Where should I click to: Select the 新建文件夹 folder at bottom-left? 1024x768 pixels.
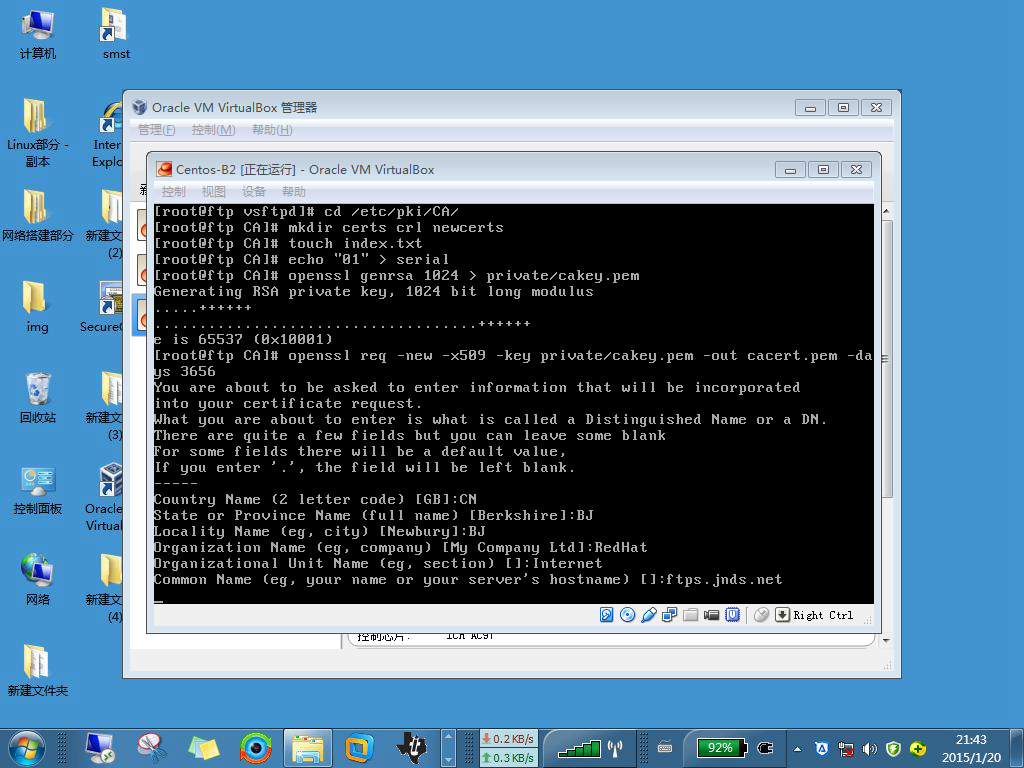point(37,671)
